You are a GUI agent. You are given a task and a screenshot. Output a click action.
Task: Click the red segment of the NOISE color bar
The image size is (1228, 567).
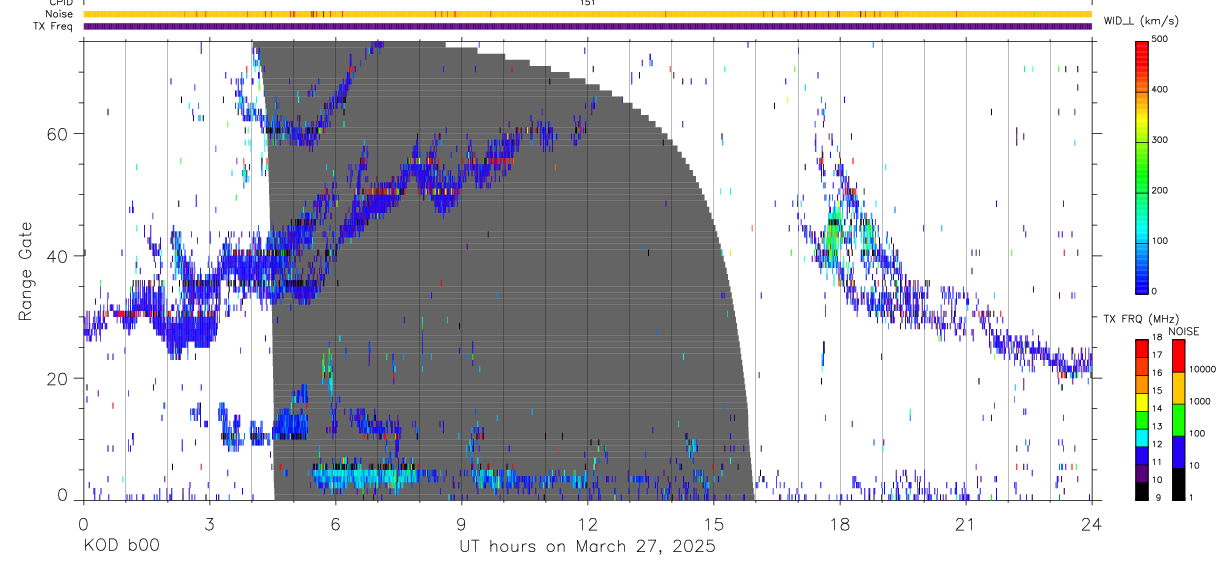tap(1178, 356)
